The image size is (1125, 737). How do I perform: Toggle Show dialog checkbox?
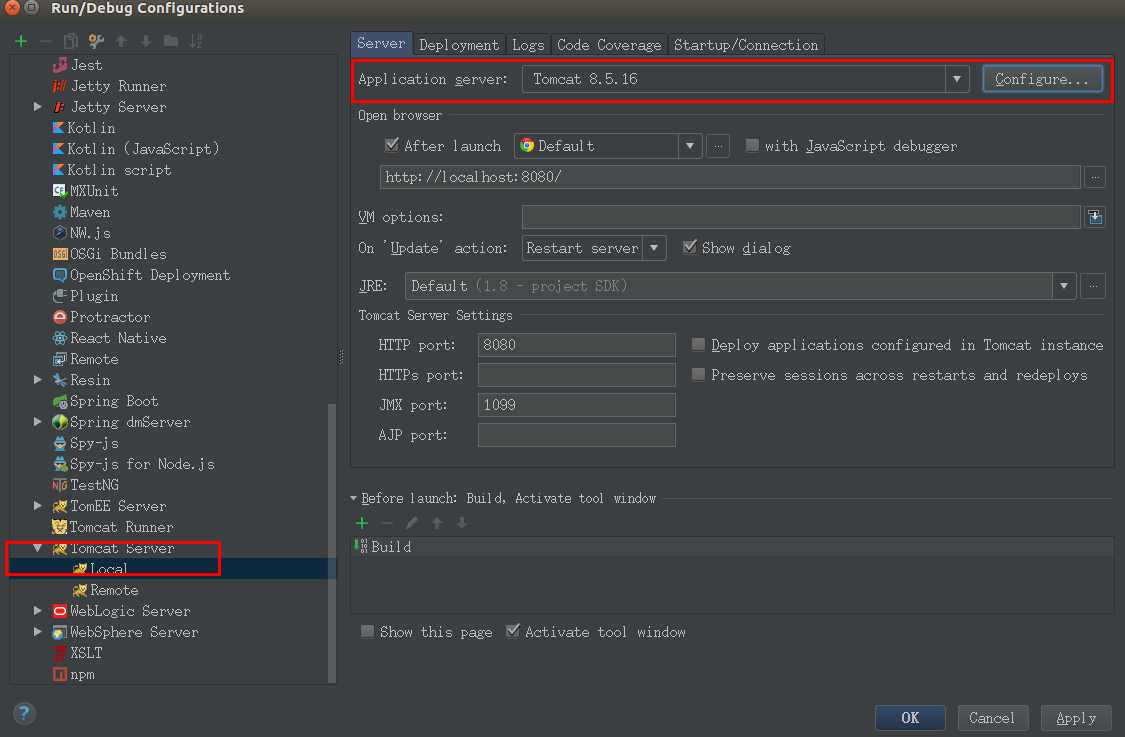click(x=689, y=248)
